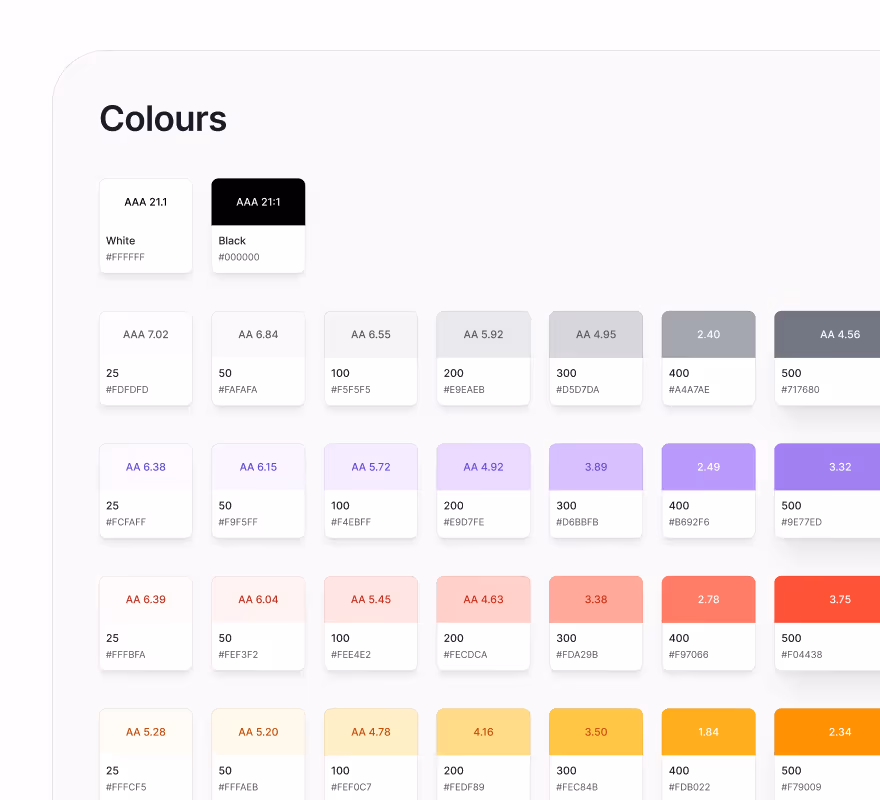Click the #FEF0C7 hex code
The height and width of the screenshot is (800, 880).
point(351,787)
